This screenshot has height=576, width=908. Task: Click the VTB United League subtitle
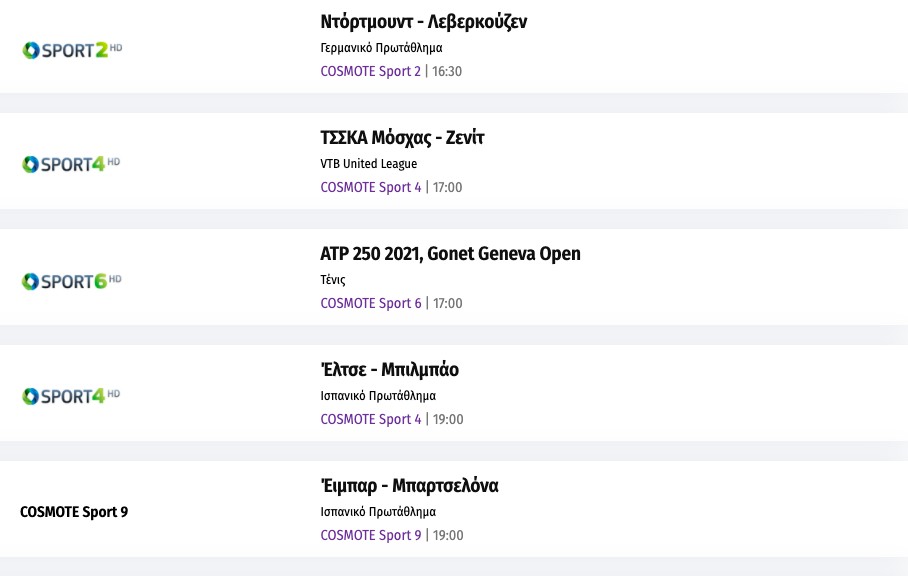point(369,164)
